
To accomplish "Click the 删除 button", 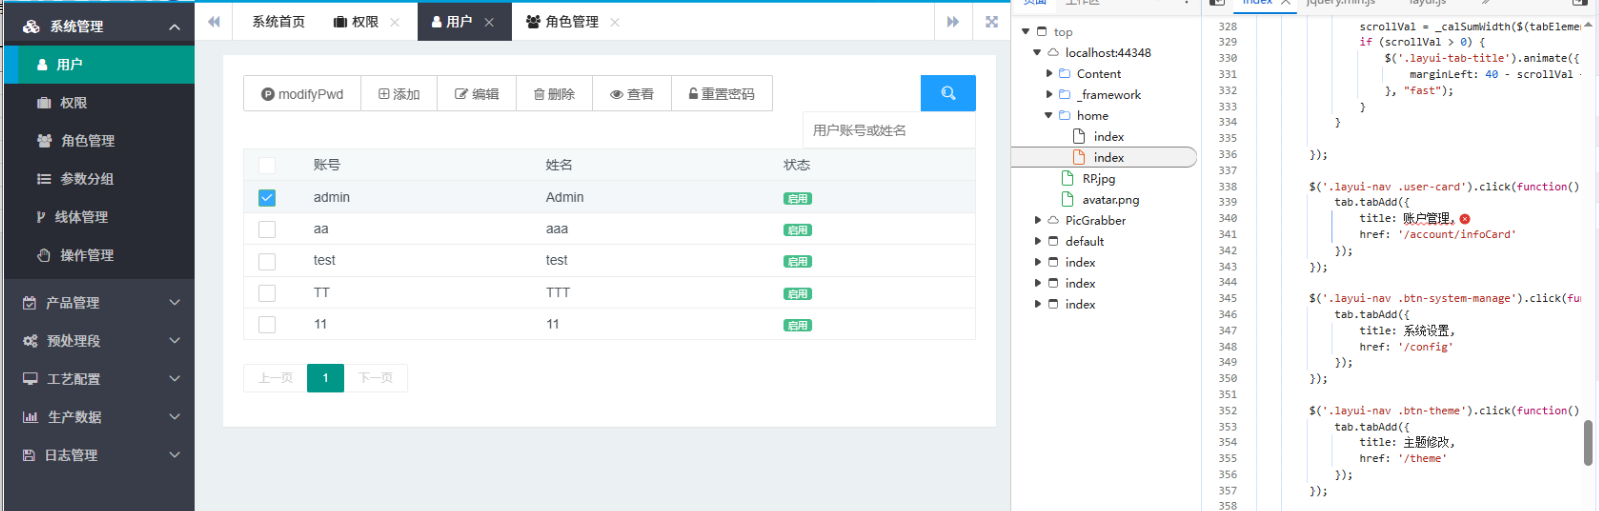I will pyautogui.click(x=554, y=94).
